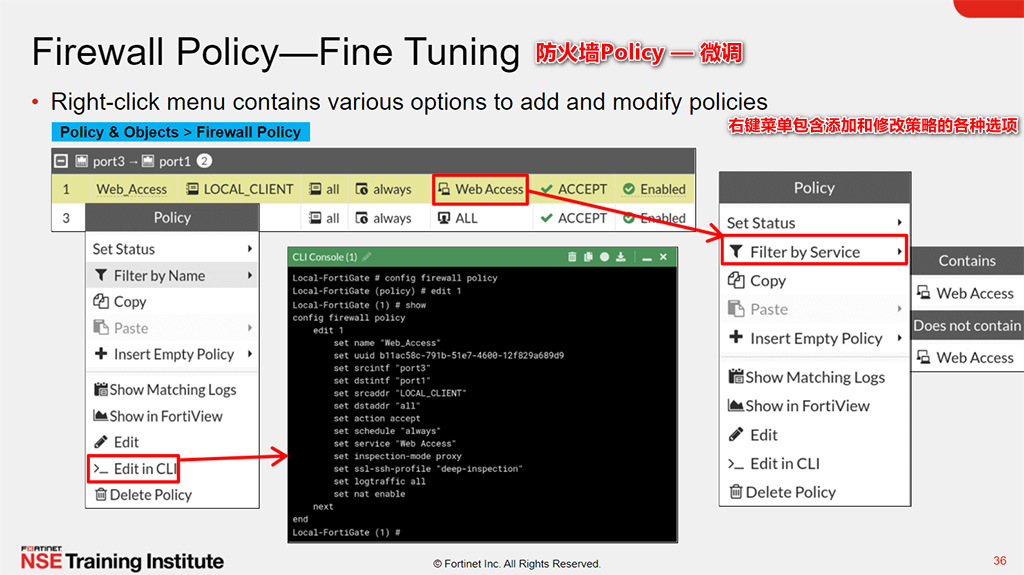Click Paste in the right Policy menu
Image resolution: width=1024 pixels, height=575 pixels.
(x=814, y=309)
